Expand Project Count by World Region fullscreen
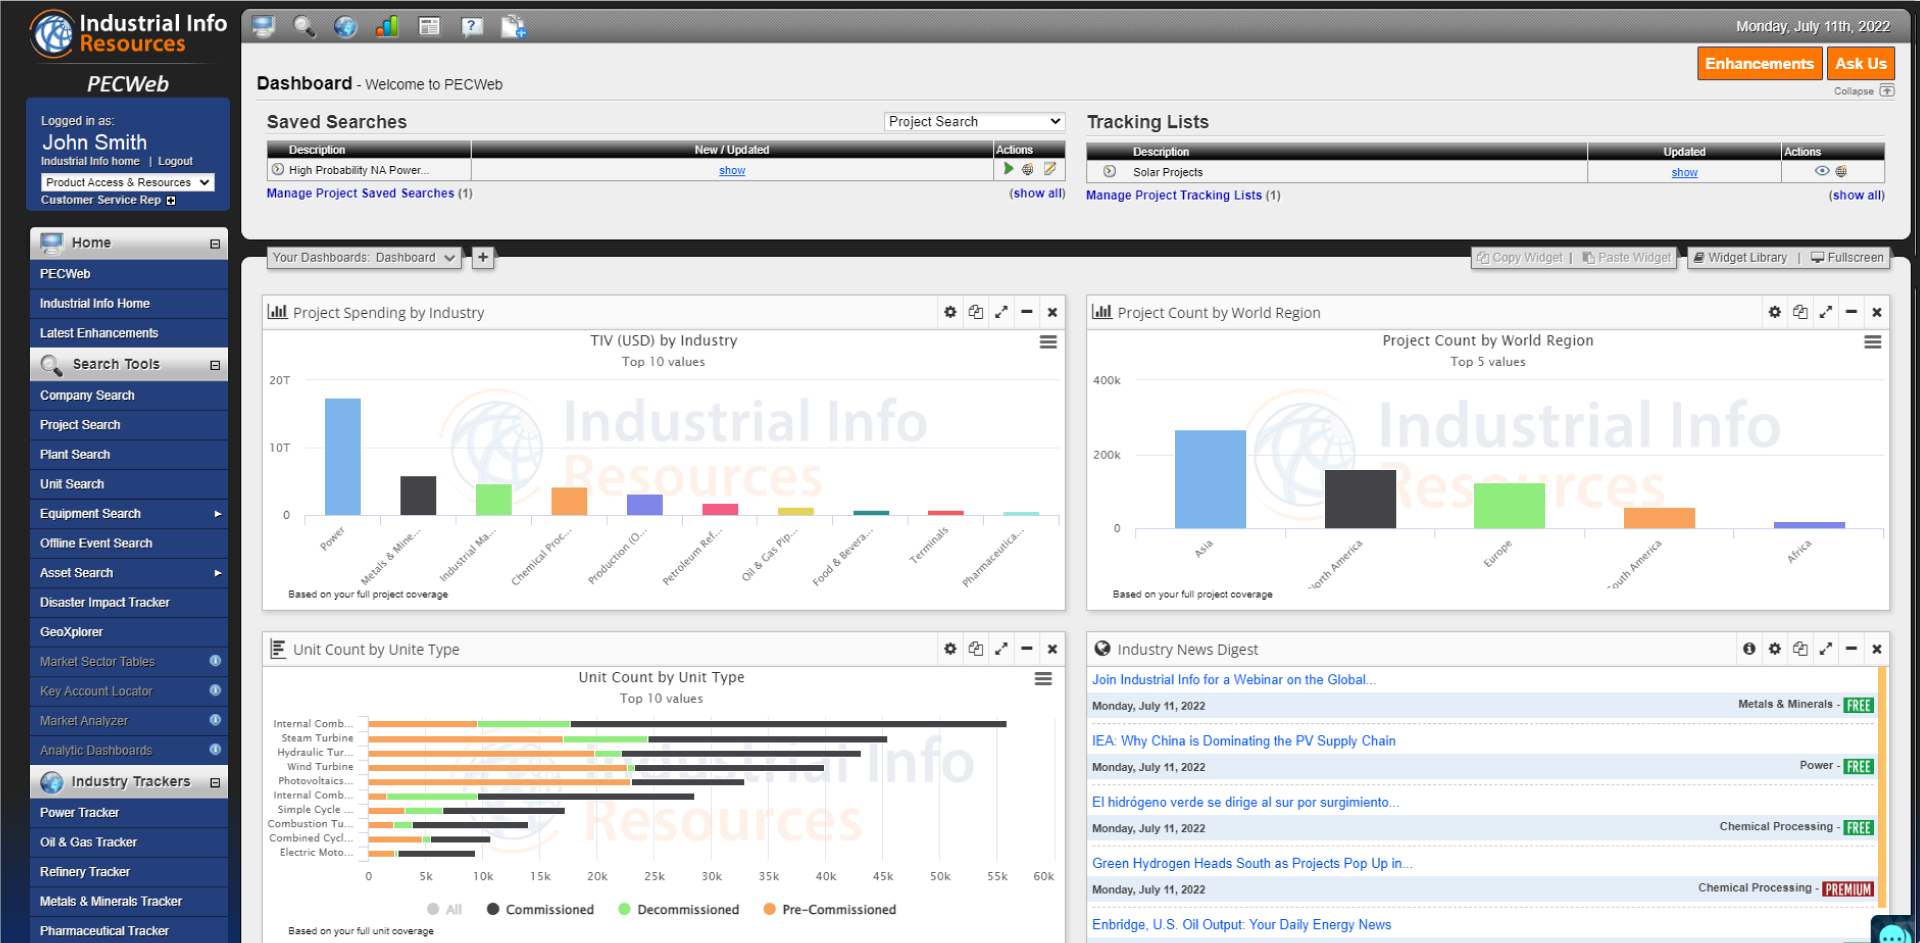This screenshot has height=943, width=1920. 1826,312
